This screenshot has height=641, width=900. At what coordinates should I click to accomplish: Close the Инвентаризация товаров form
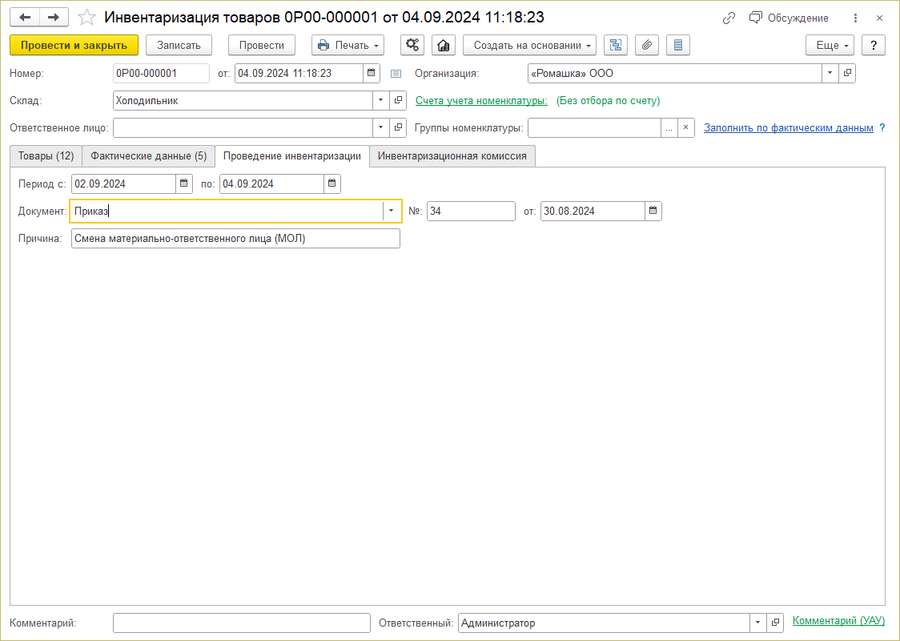click(x=879, y=18)
